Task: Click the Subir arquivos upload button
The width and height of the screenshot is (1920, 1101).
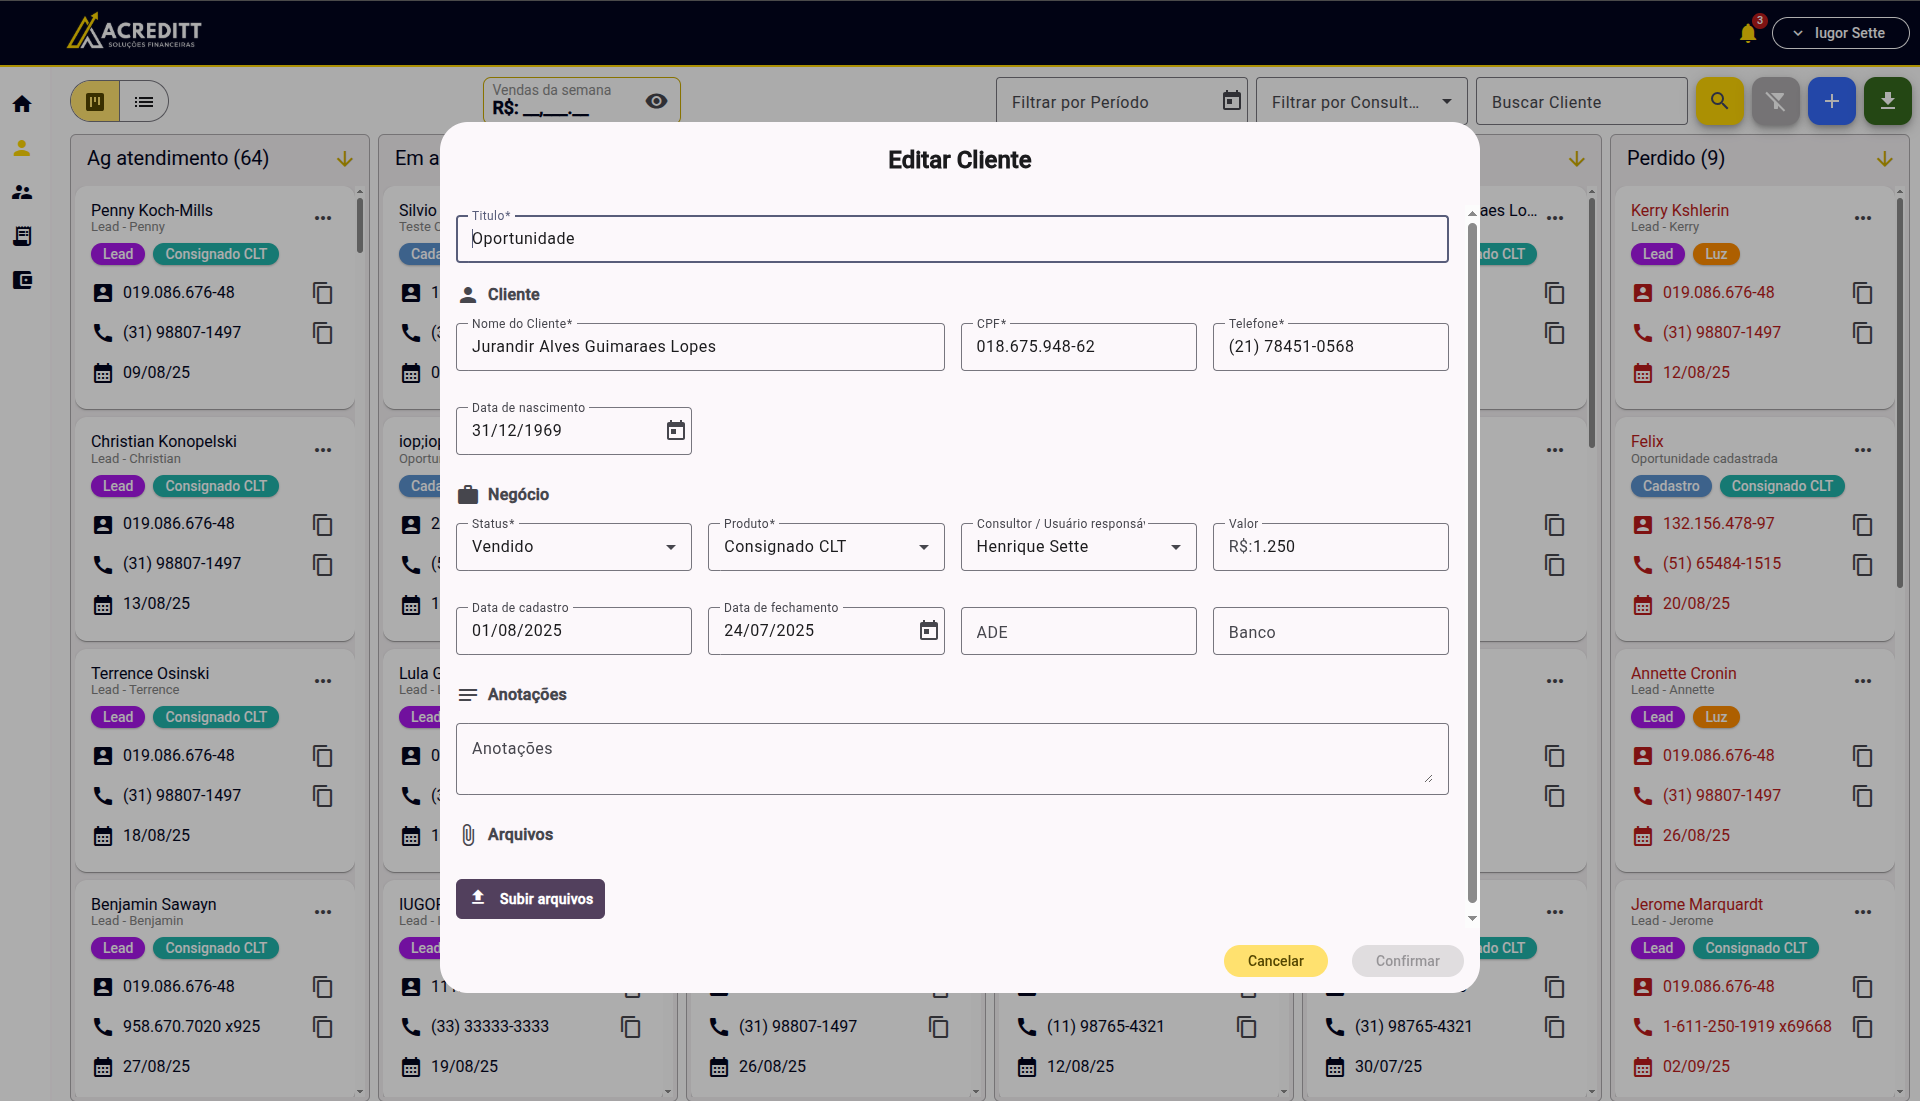Action: click(x=530, y=899)
